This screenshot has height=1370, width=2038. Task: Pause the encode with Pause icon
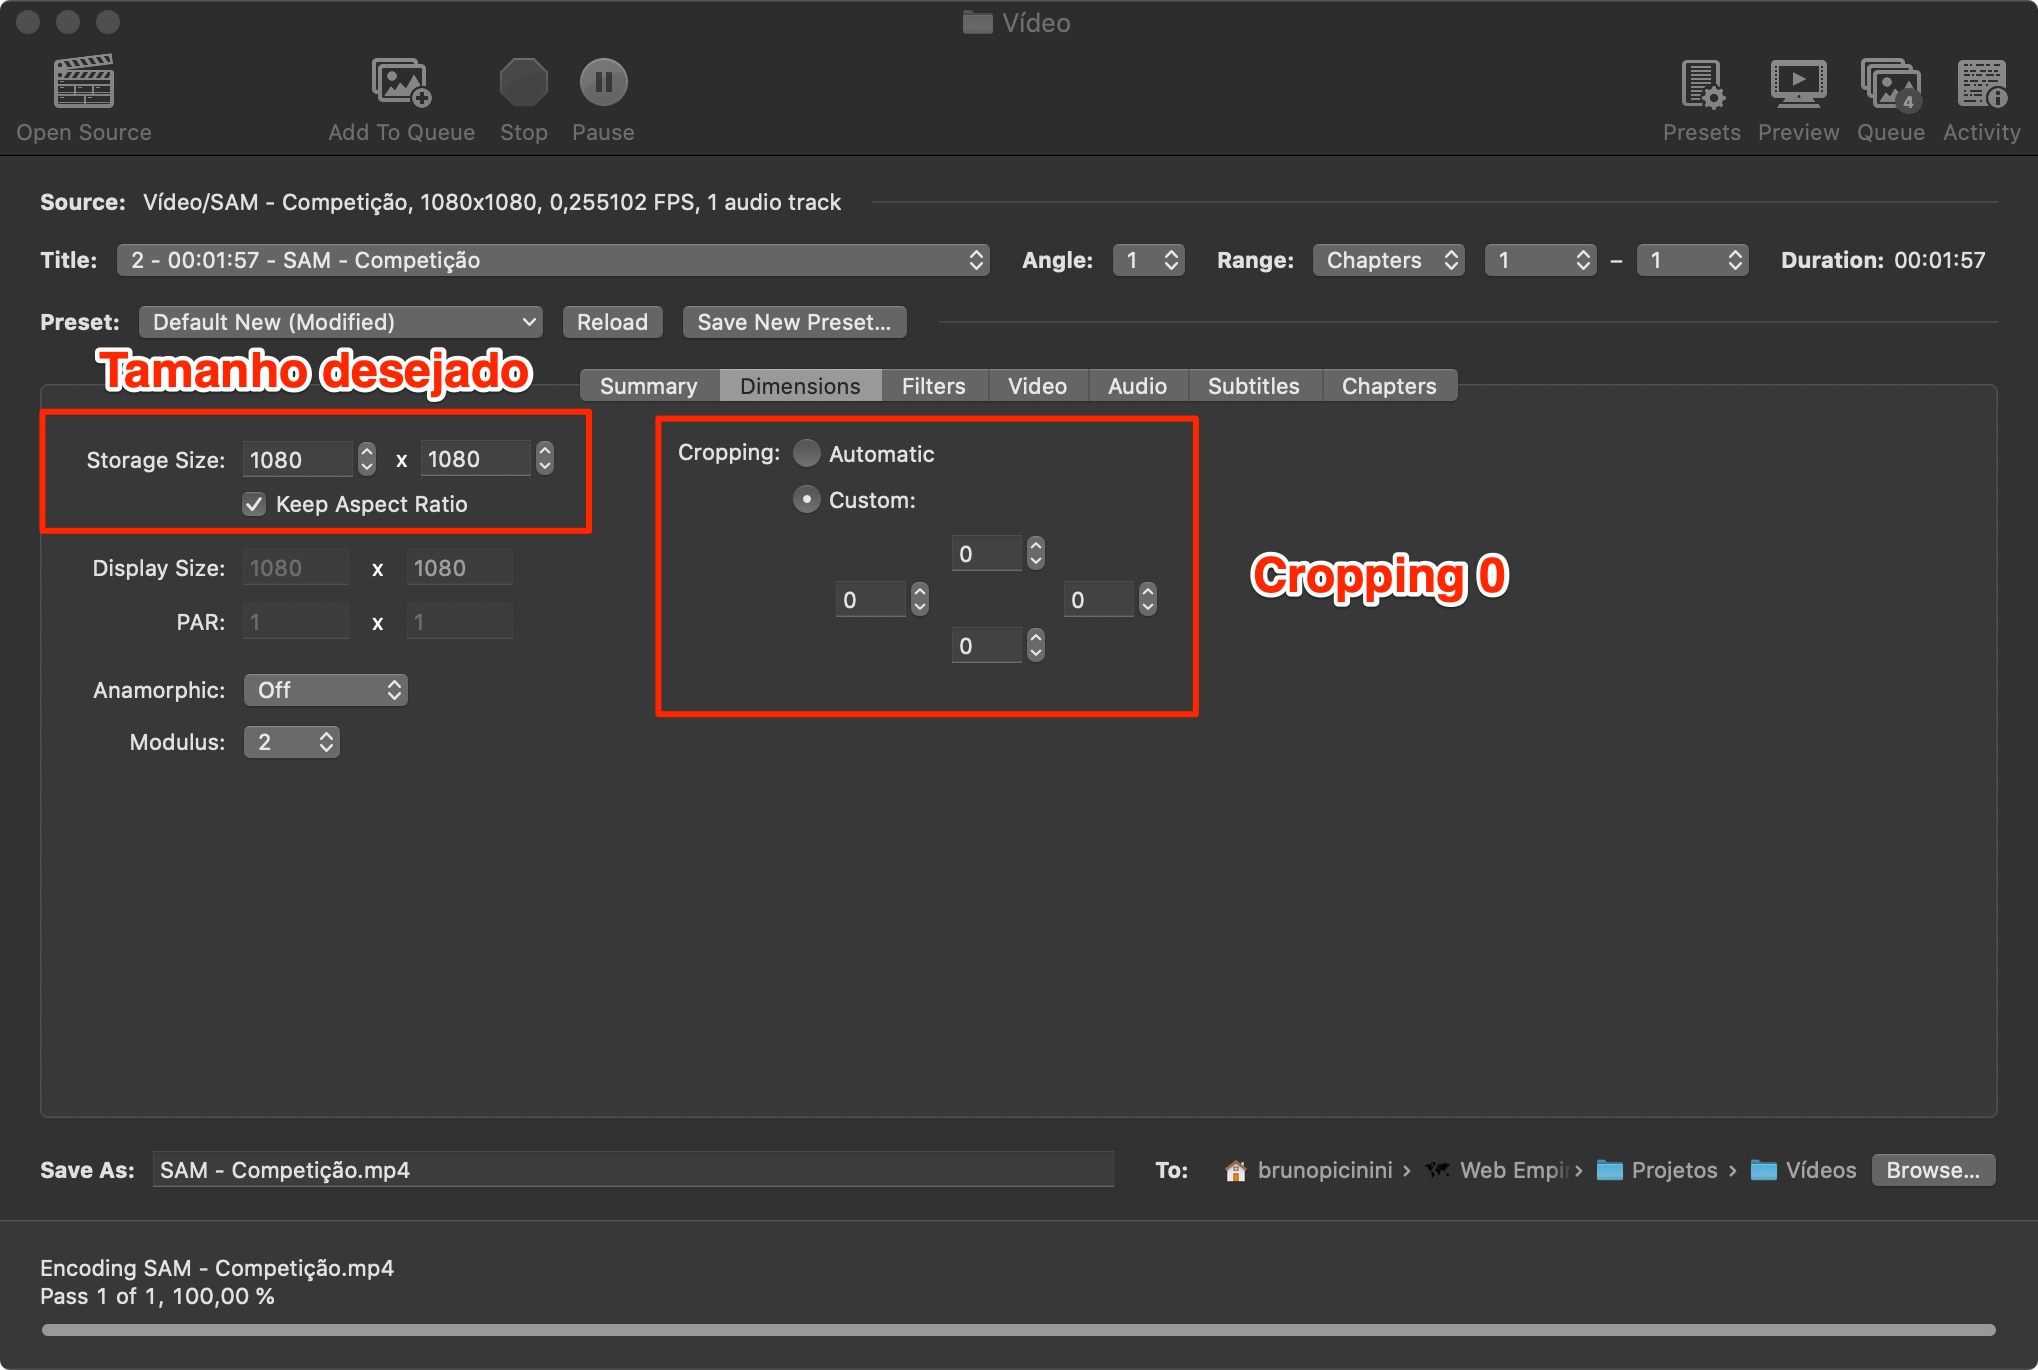click(603, 82)
